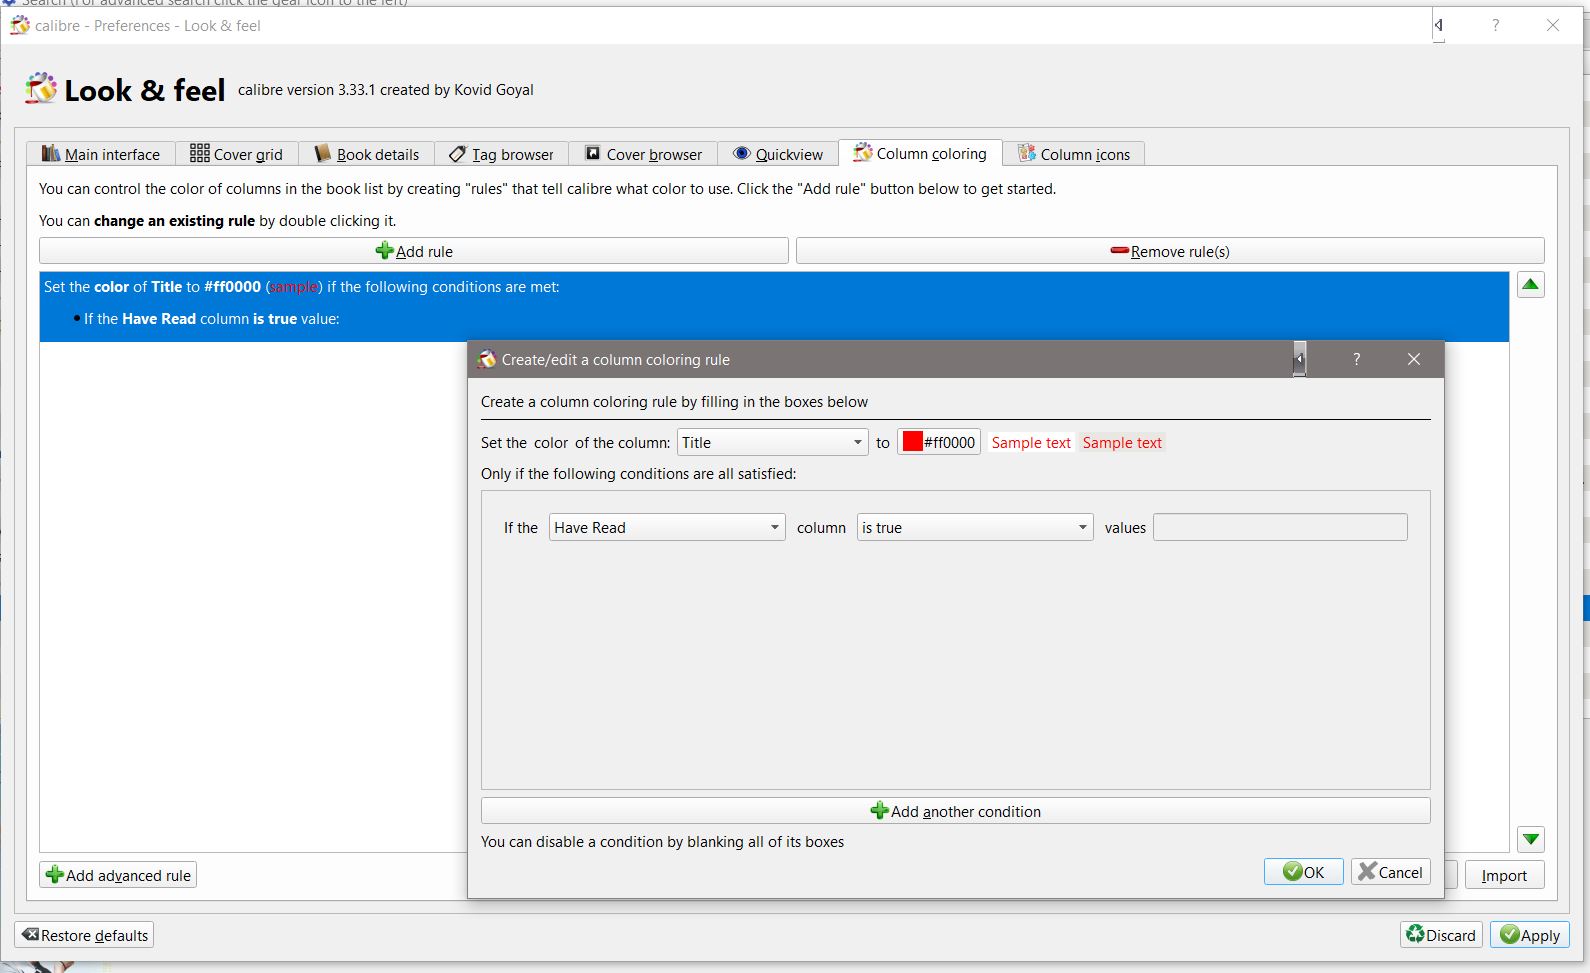Restore defaults in preferences
The width and height of the screenshot is (1590, 973).
coord(85,935)
